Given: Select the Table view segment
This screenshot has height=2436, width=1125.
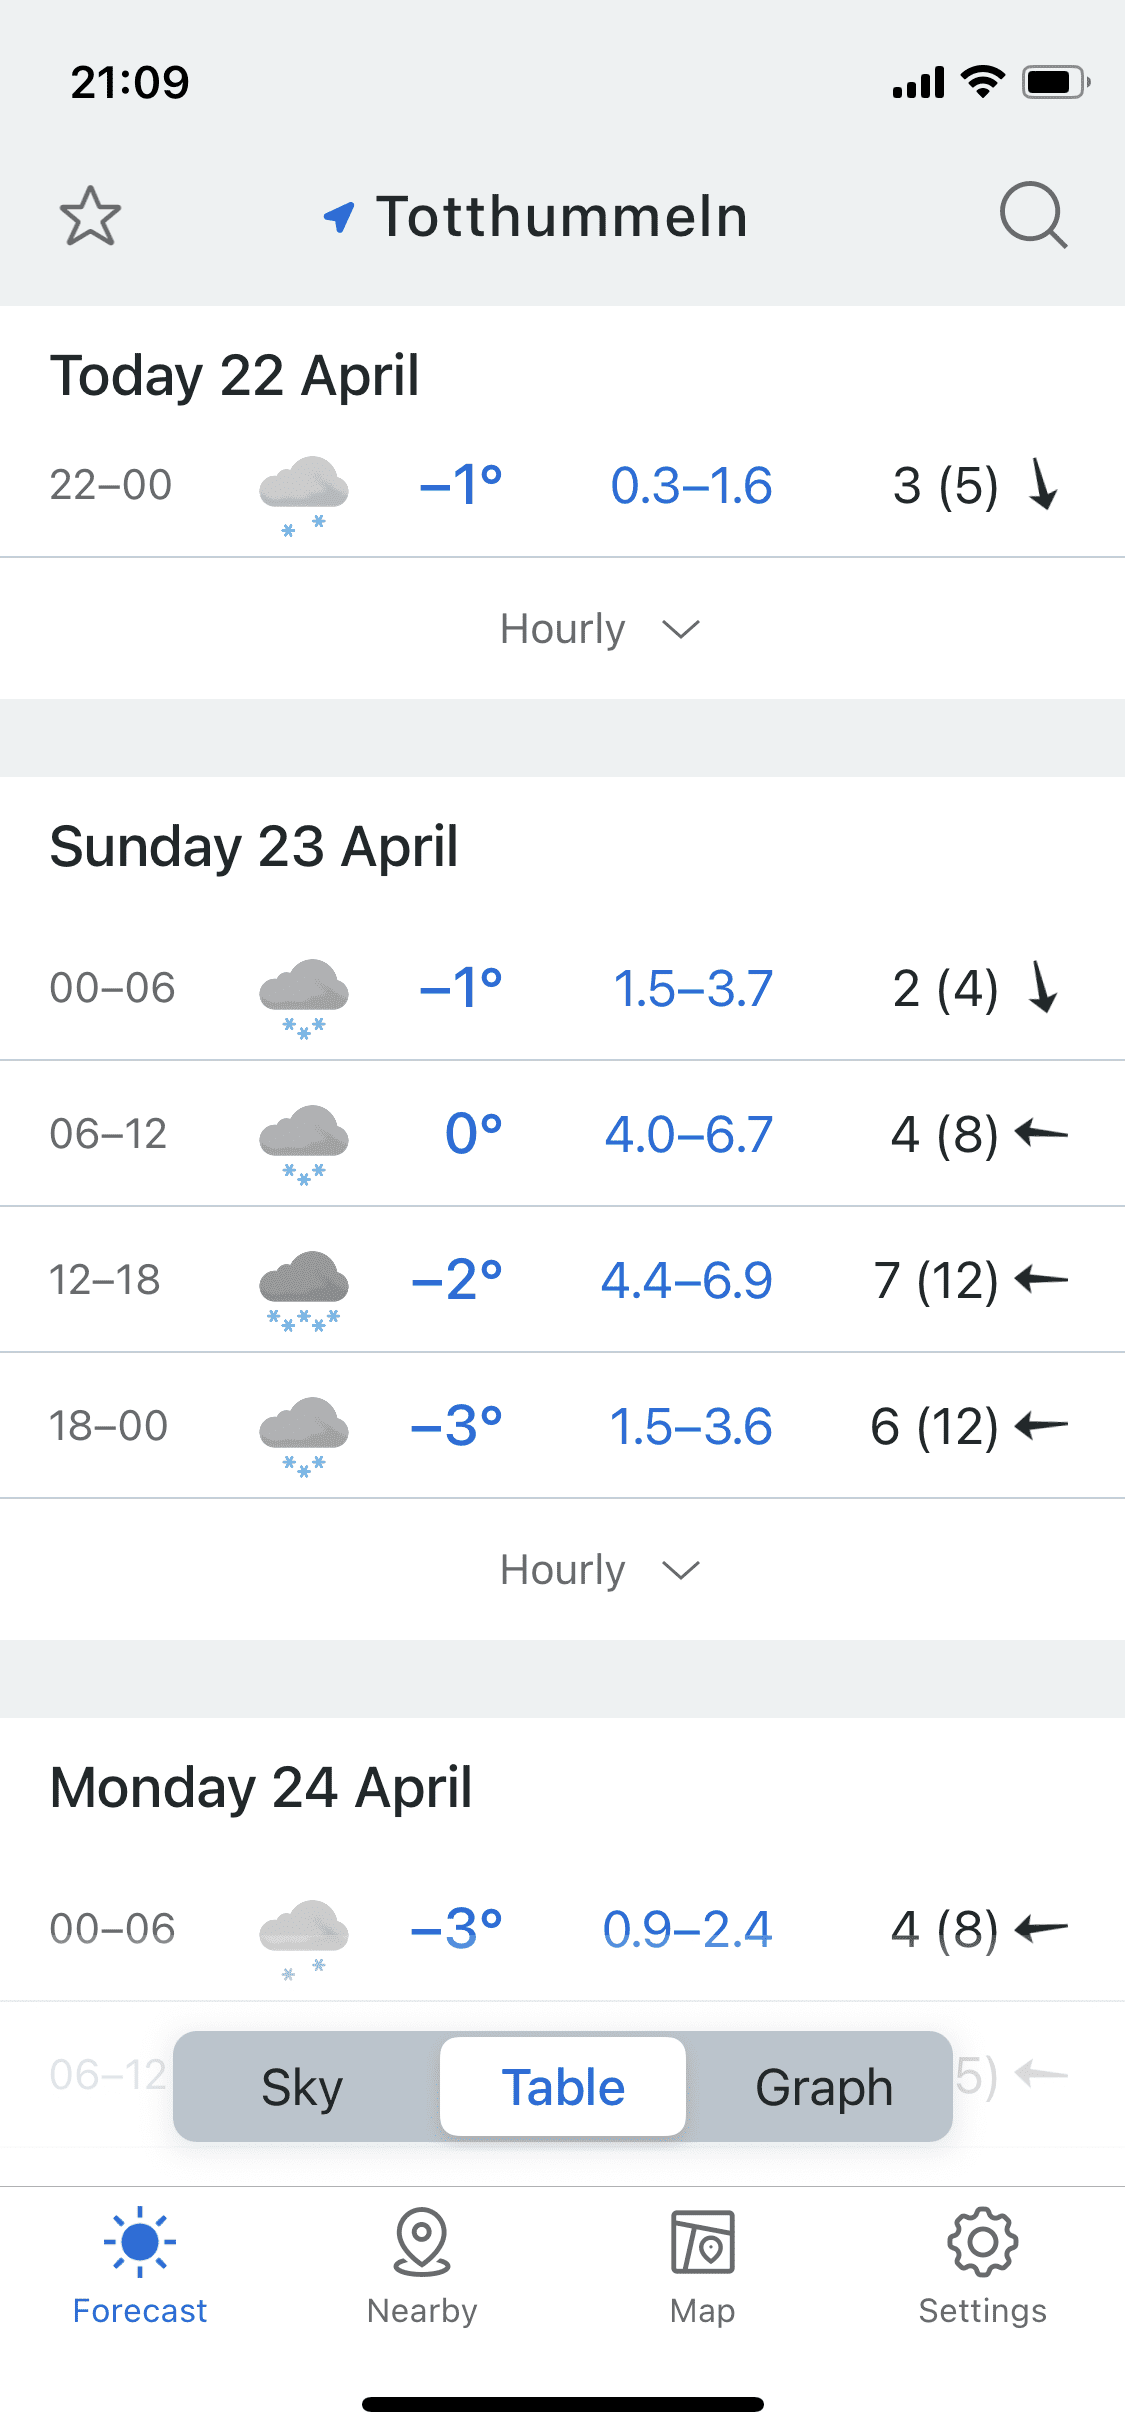Looking at the screenshot, I should (x=563, y=2087).
